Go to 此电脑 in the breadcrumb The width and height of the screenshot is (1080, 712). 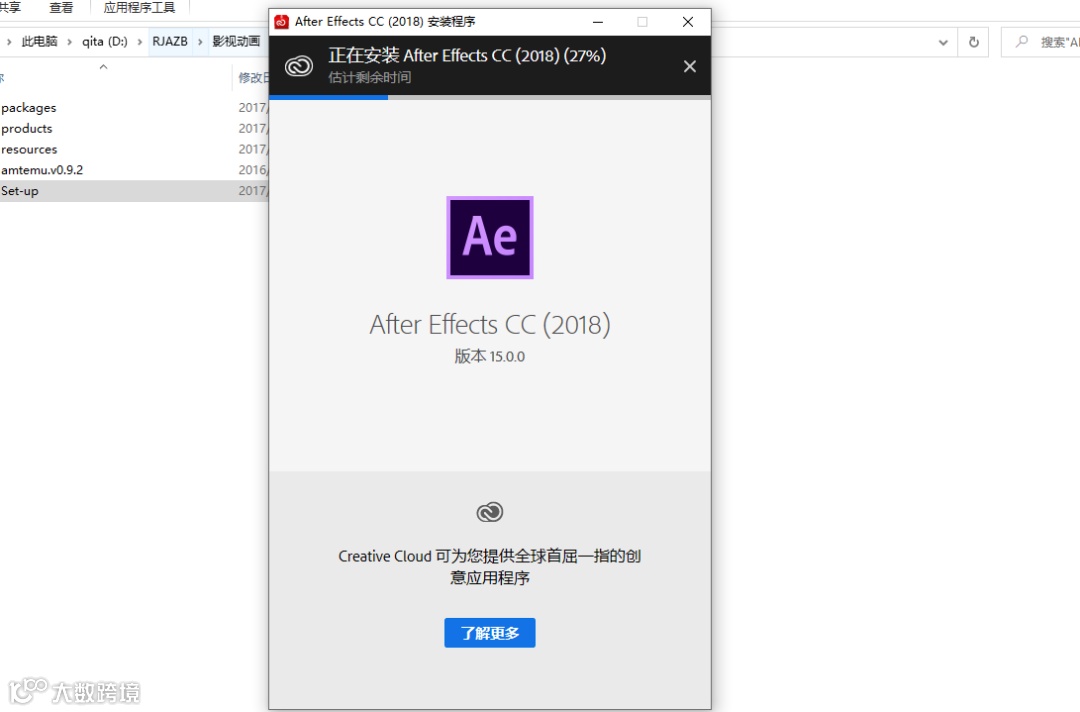pyautogui.click(x=39, y=41)
